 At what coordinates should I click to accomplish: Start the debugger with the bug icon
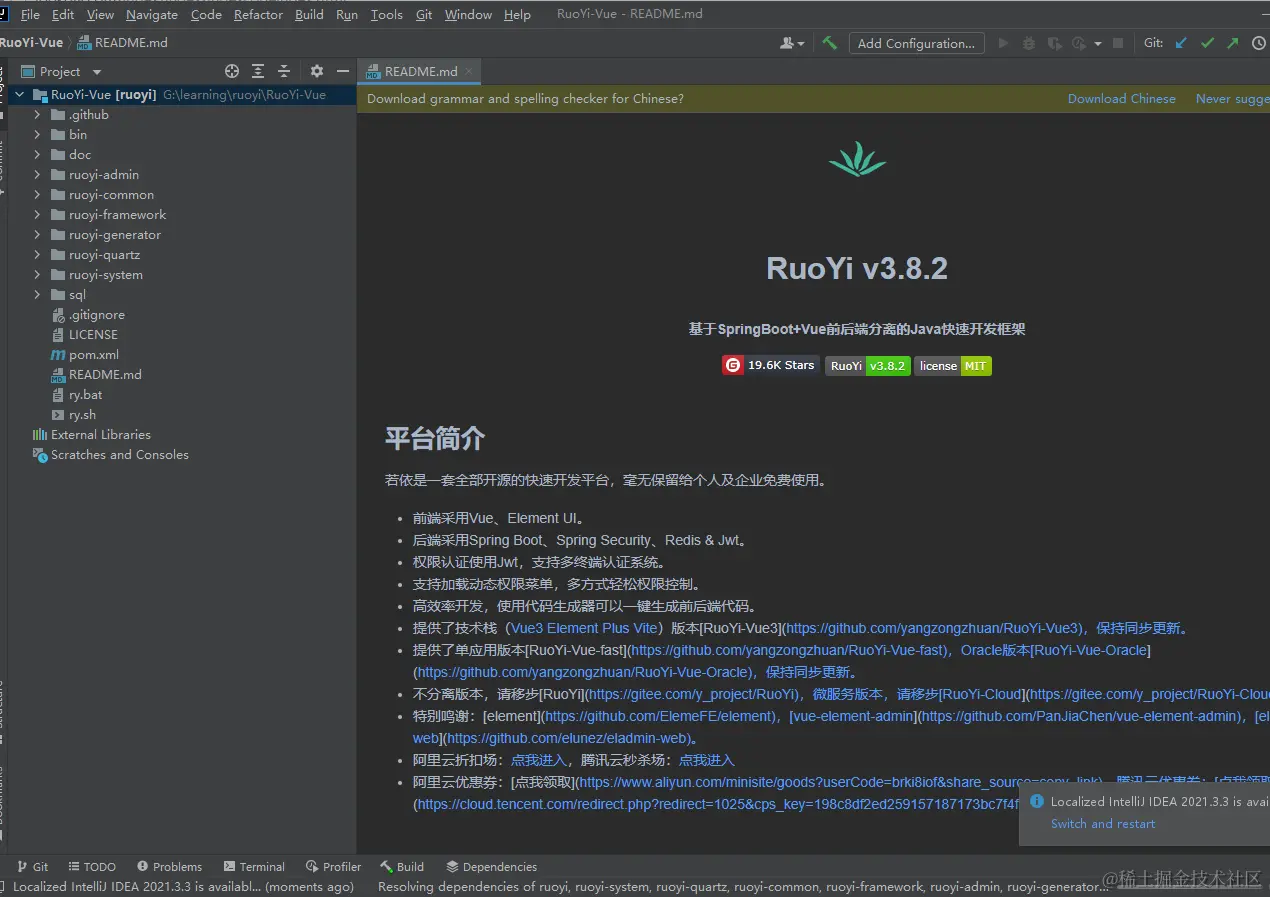[x=1028, y=42]
